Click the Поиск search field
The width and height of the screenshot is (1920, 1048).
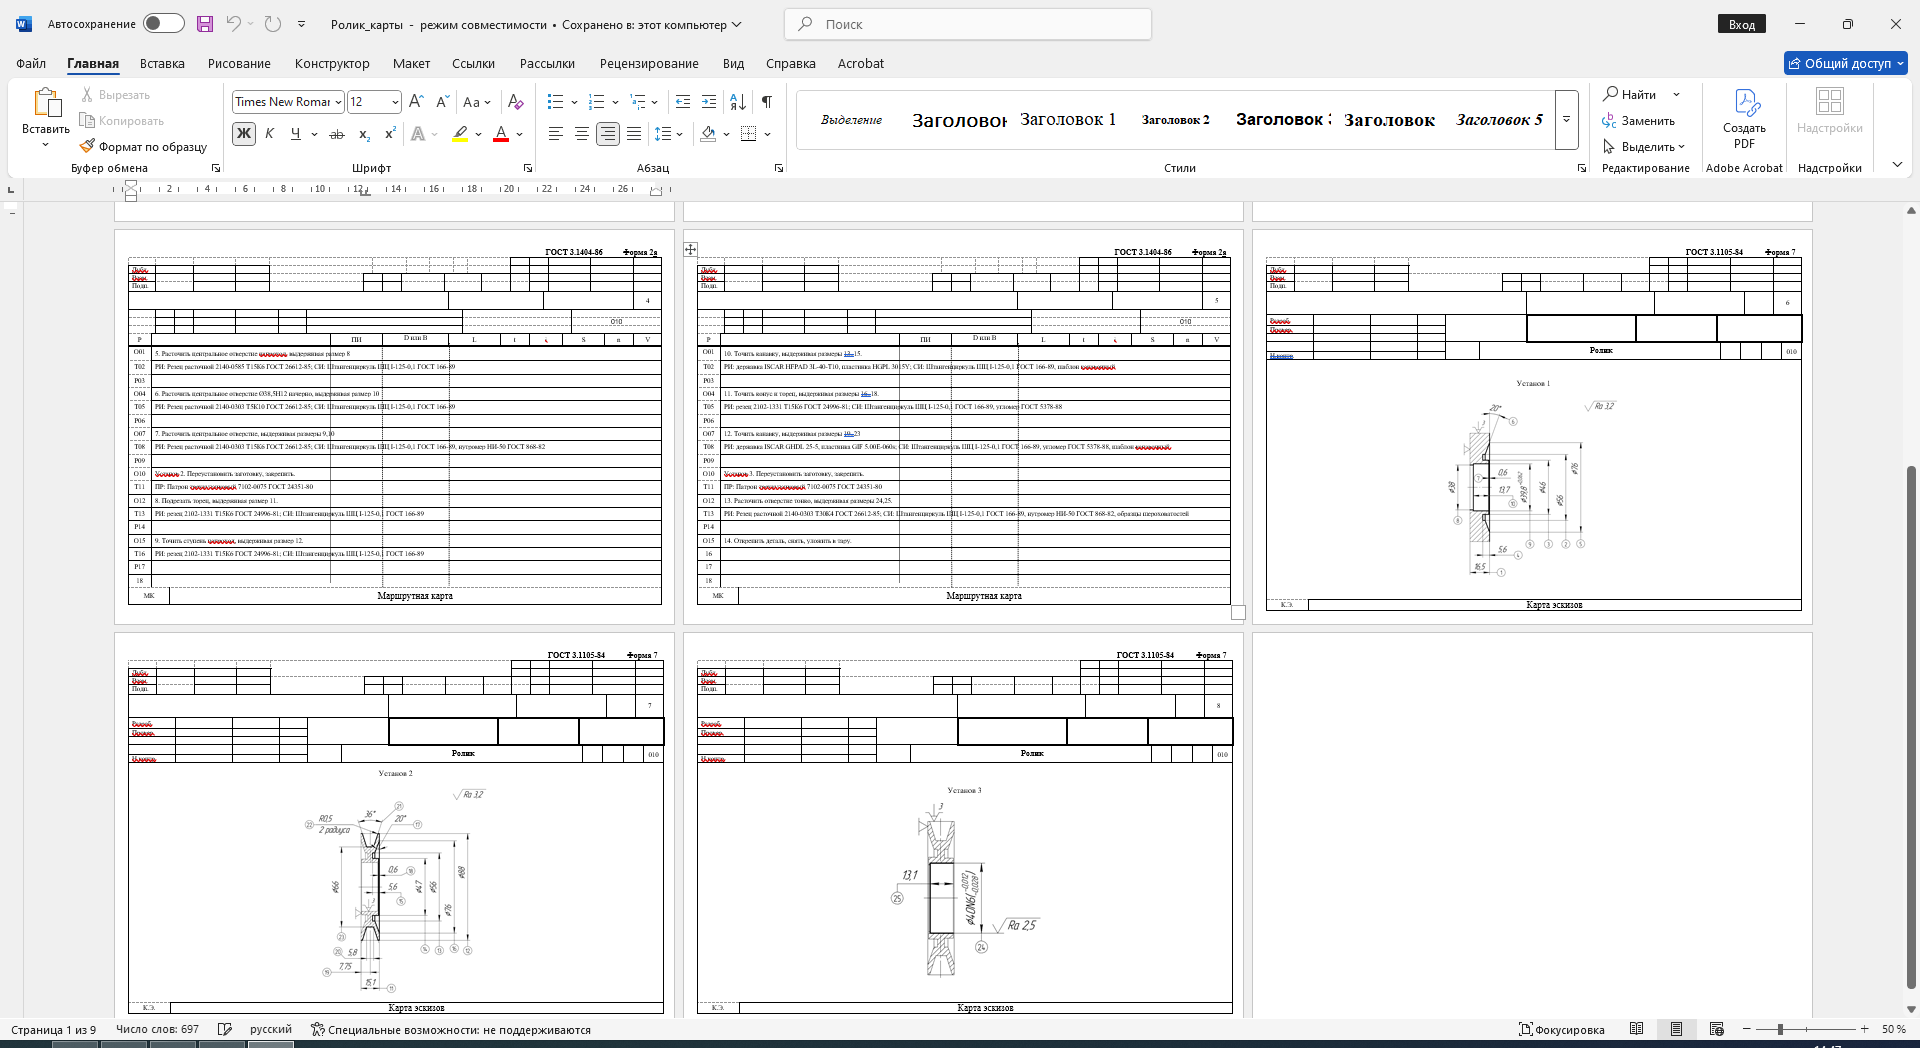968,24
